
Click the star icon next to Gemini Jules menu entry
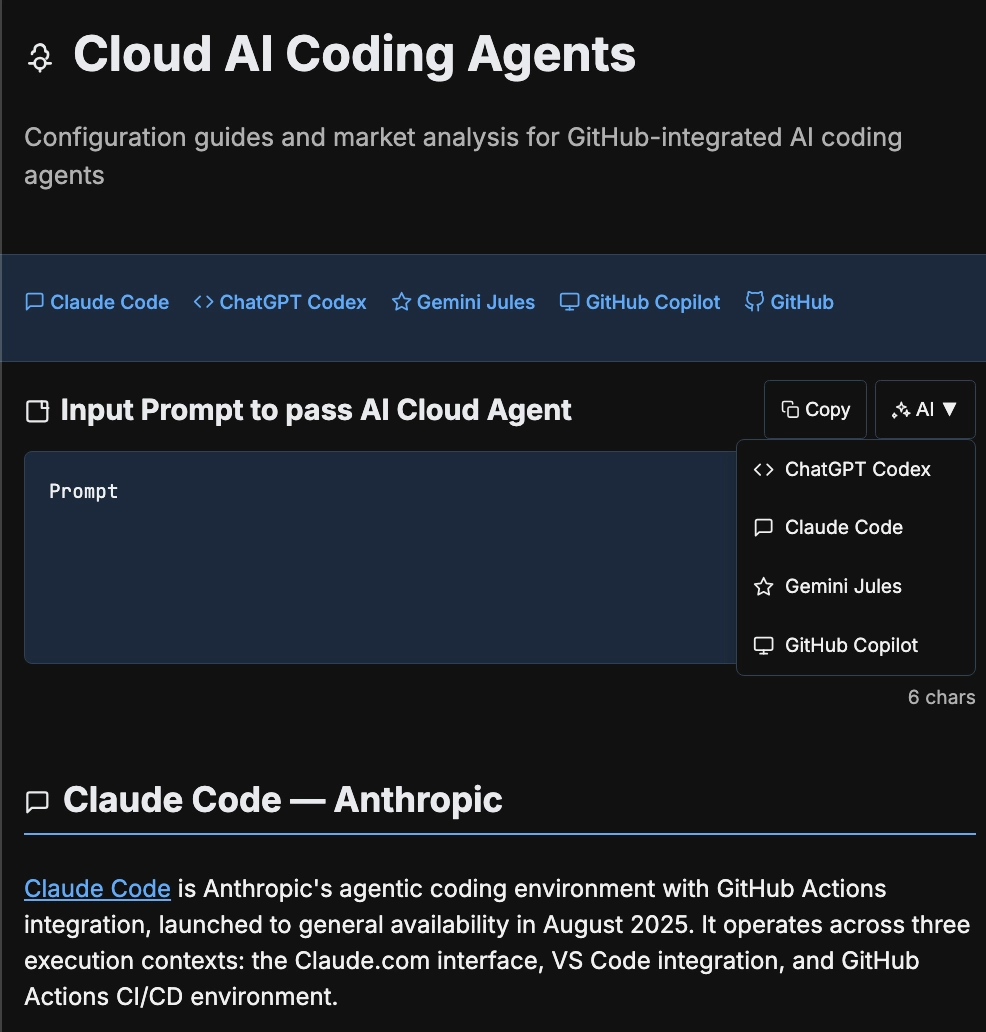click(x=763, y=586)
